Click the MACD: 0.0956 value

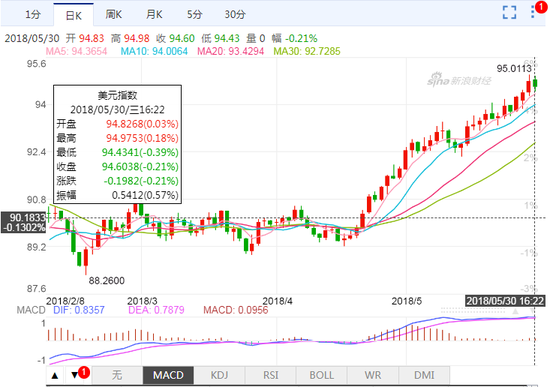coord(236,310)
